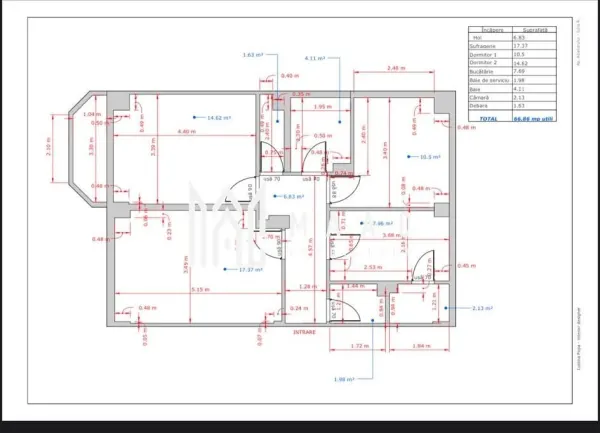This screenshot has width=600, height=433.
Task: Click the 1.63 m² label above the plan
Action: pyautogui.click(x=253, y=55)
